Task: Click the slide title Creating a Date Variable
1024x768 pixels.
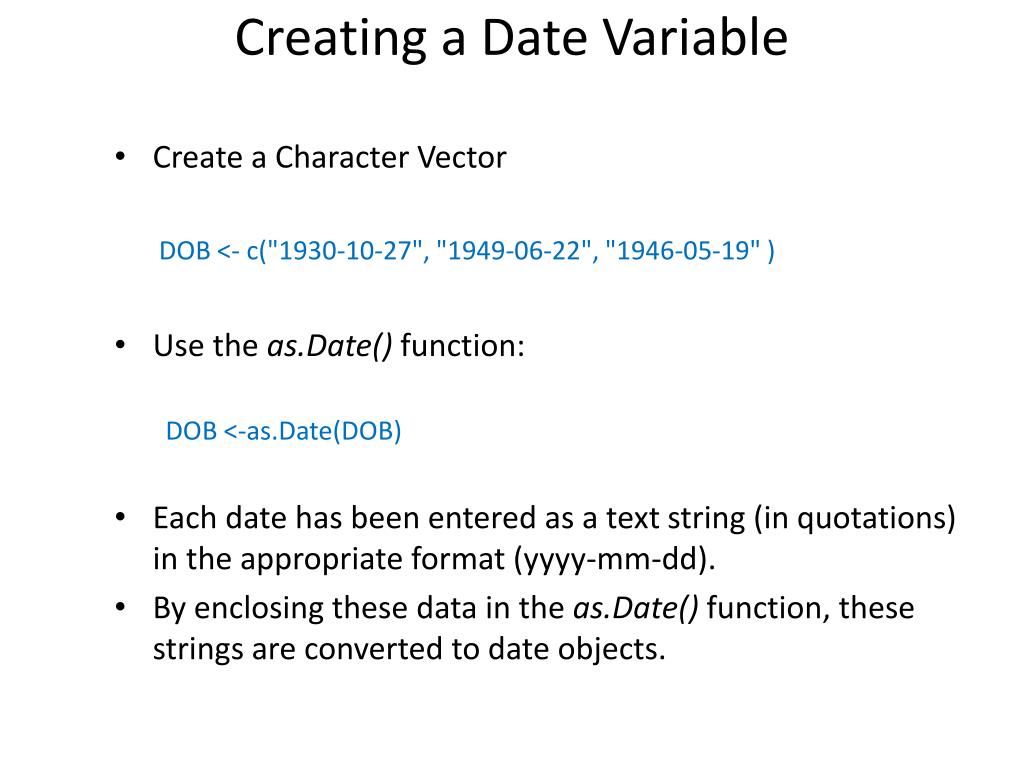Action: pyautogui.click(x=511, y=39)
